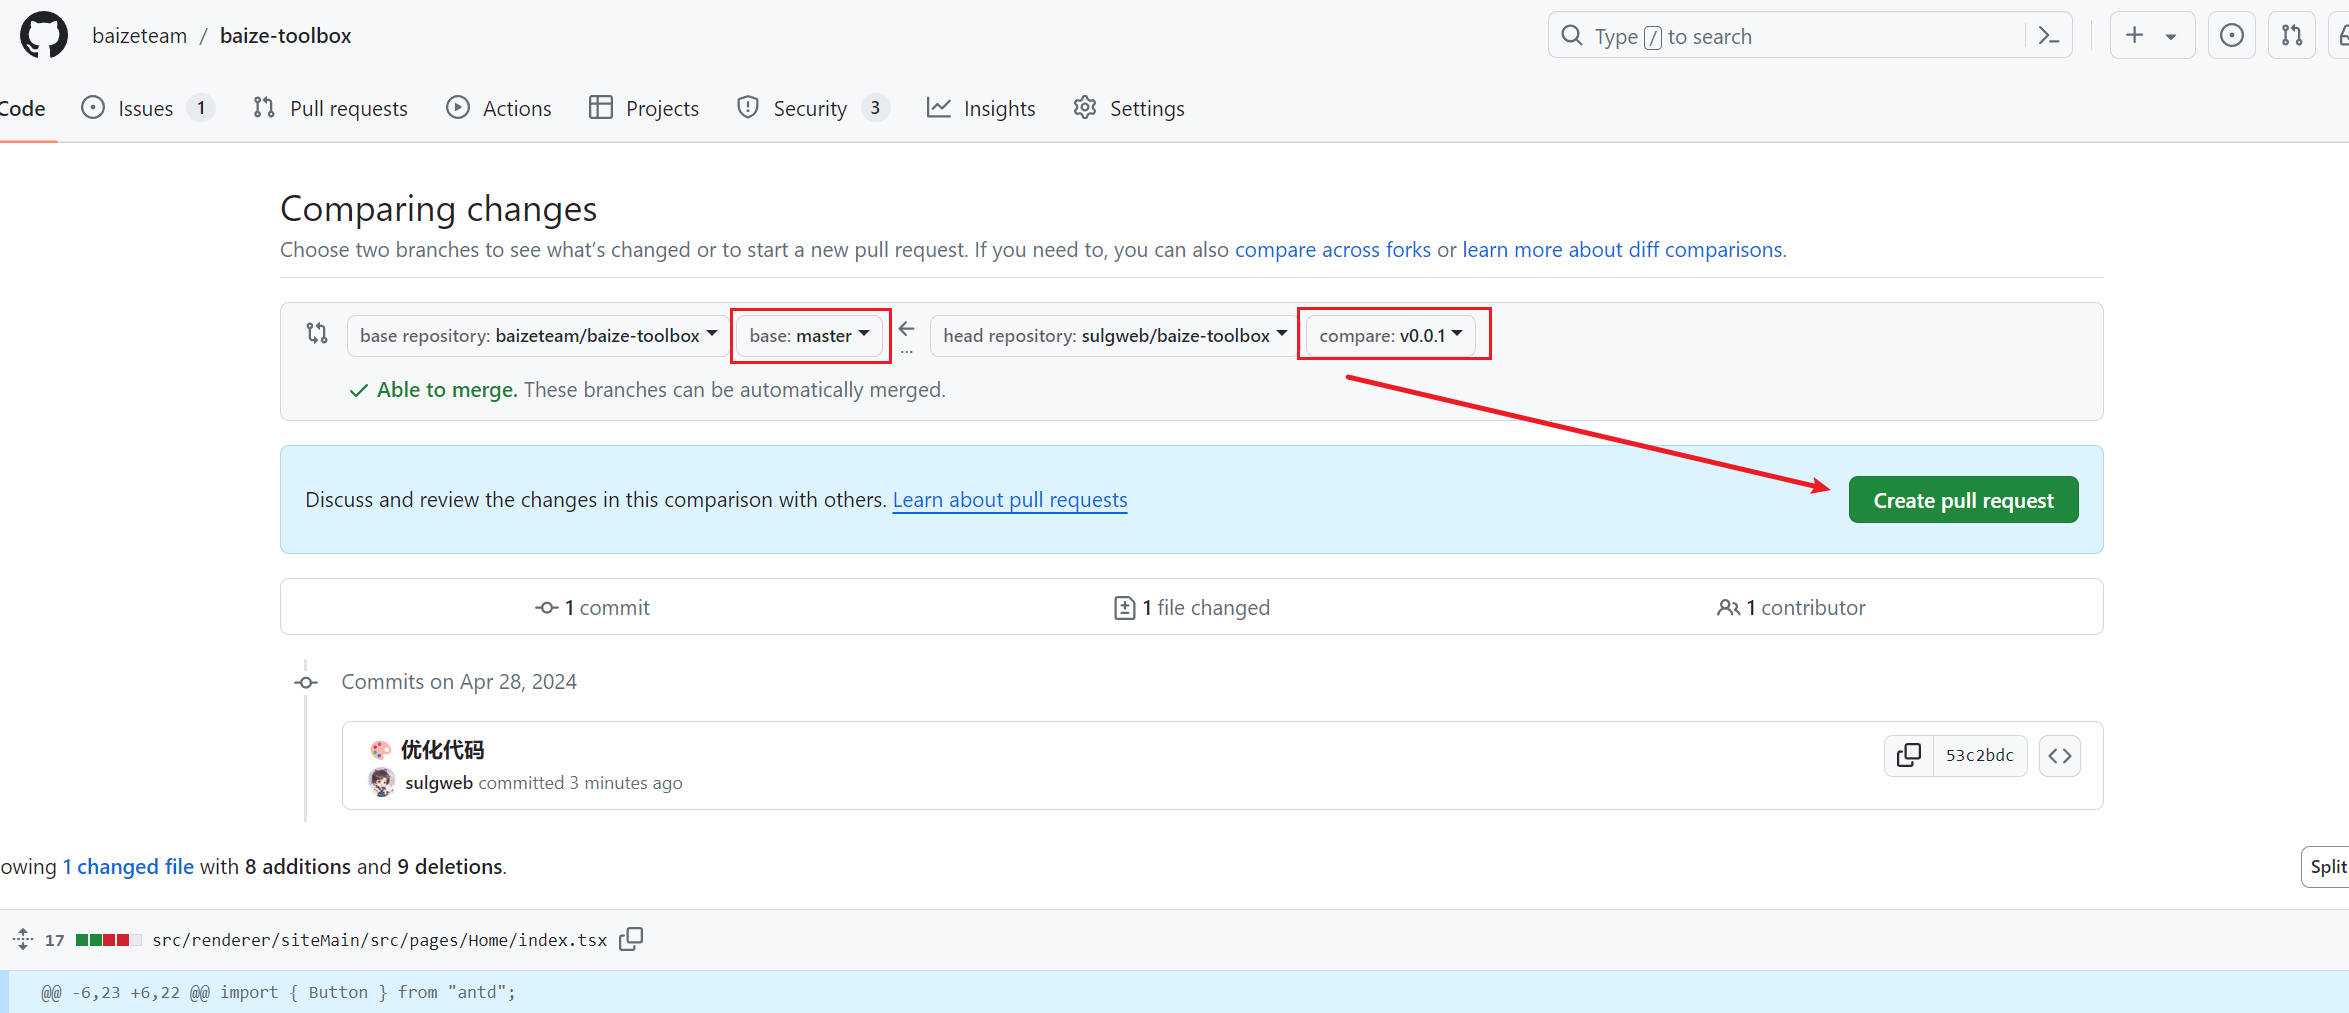This screenshot has height=1013, width=2349.
Task: Open the baize-toolbox repository link
Action: pos(285,36)
